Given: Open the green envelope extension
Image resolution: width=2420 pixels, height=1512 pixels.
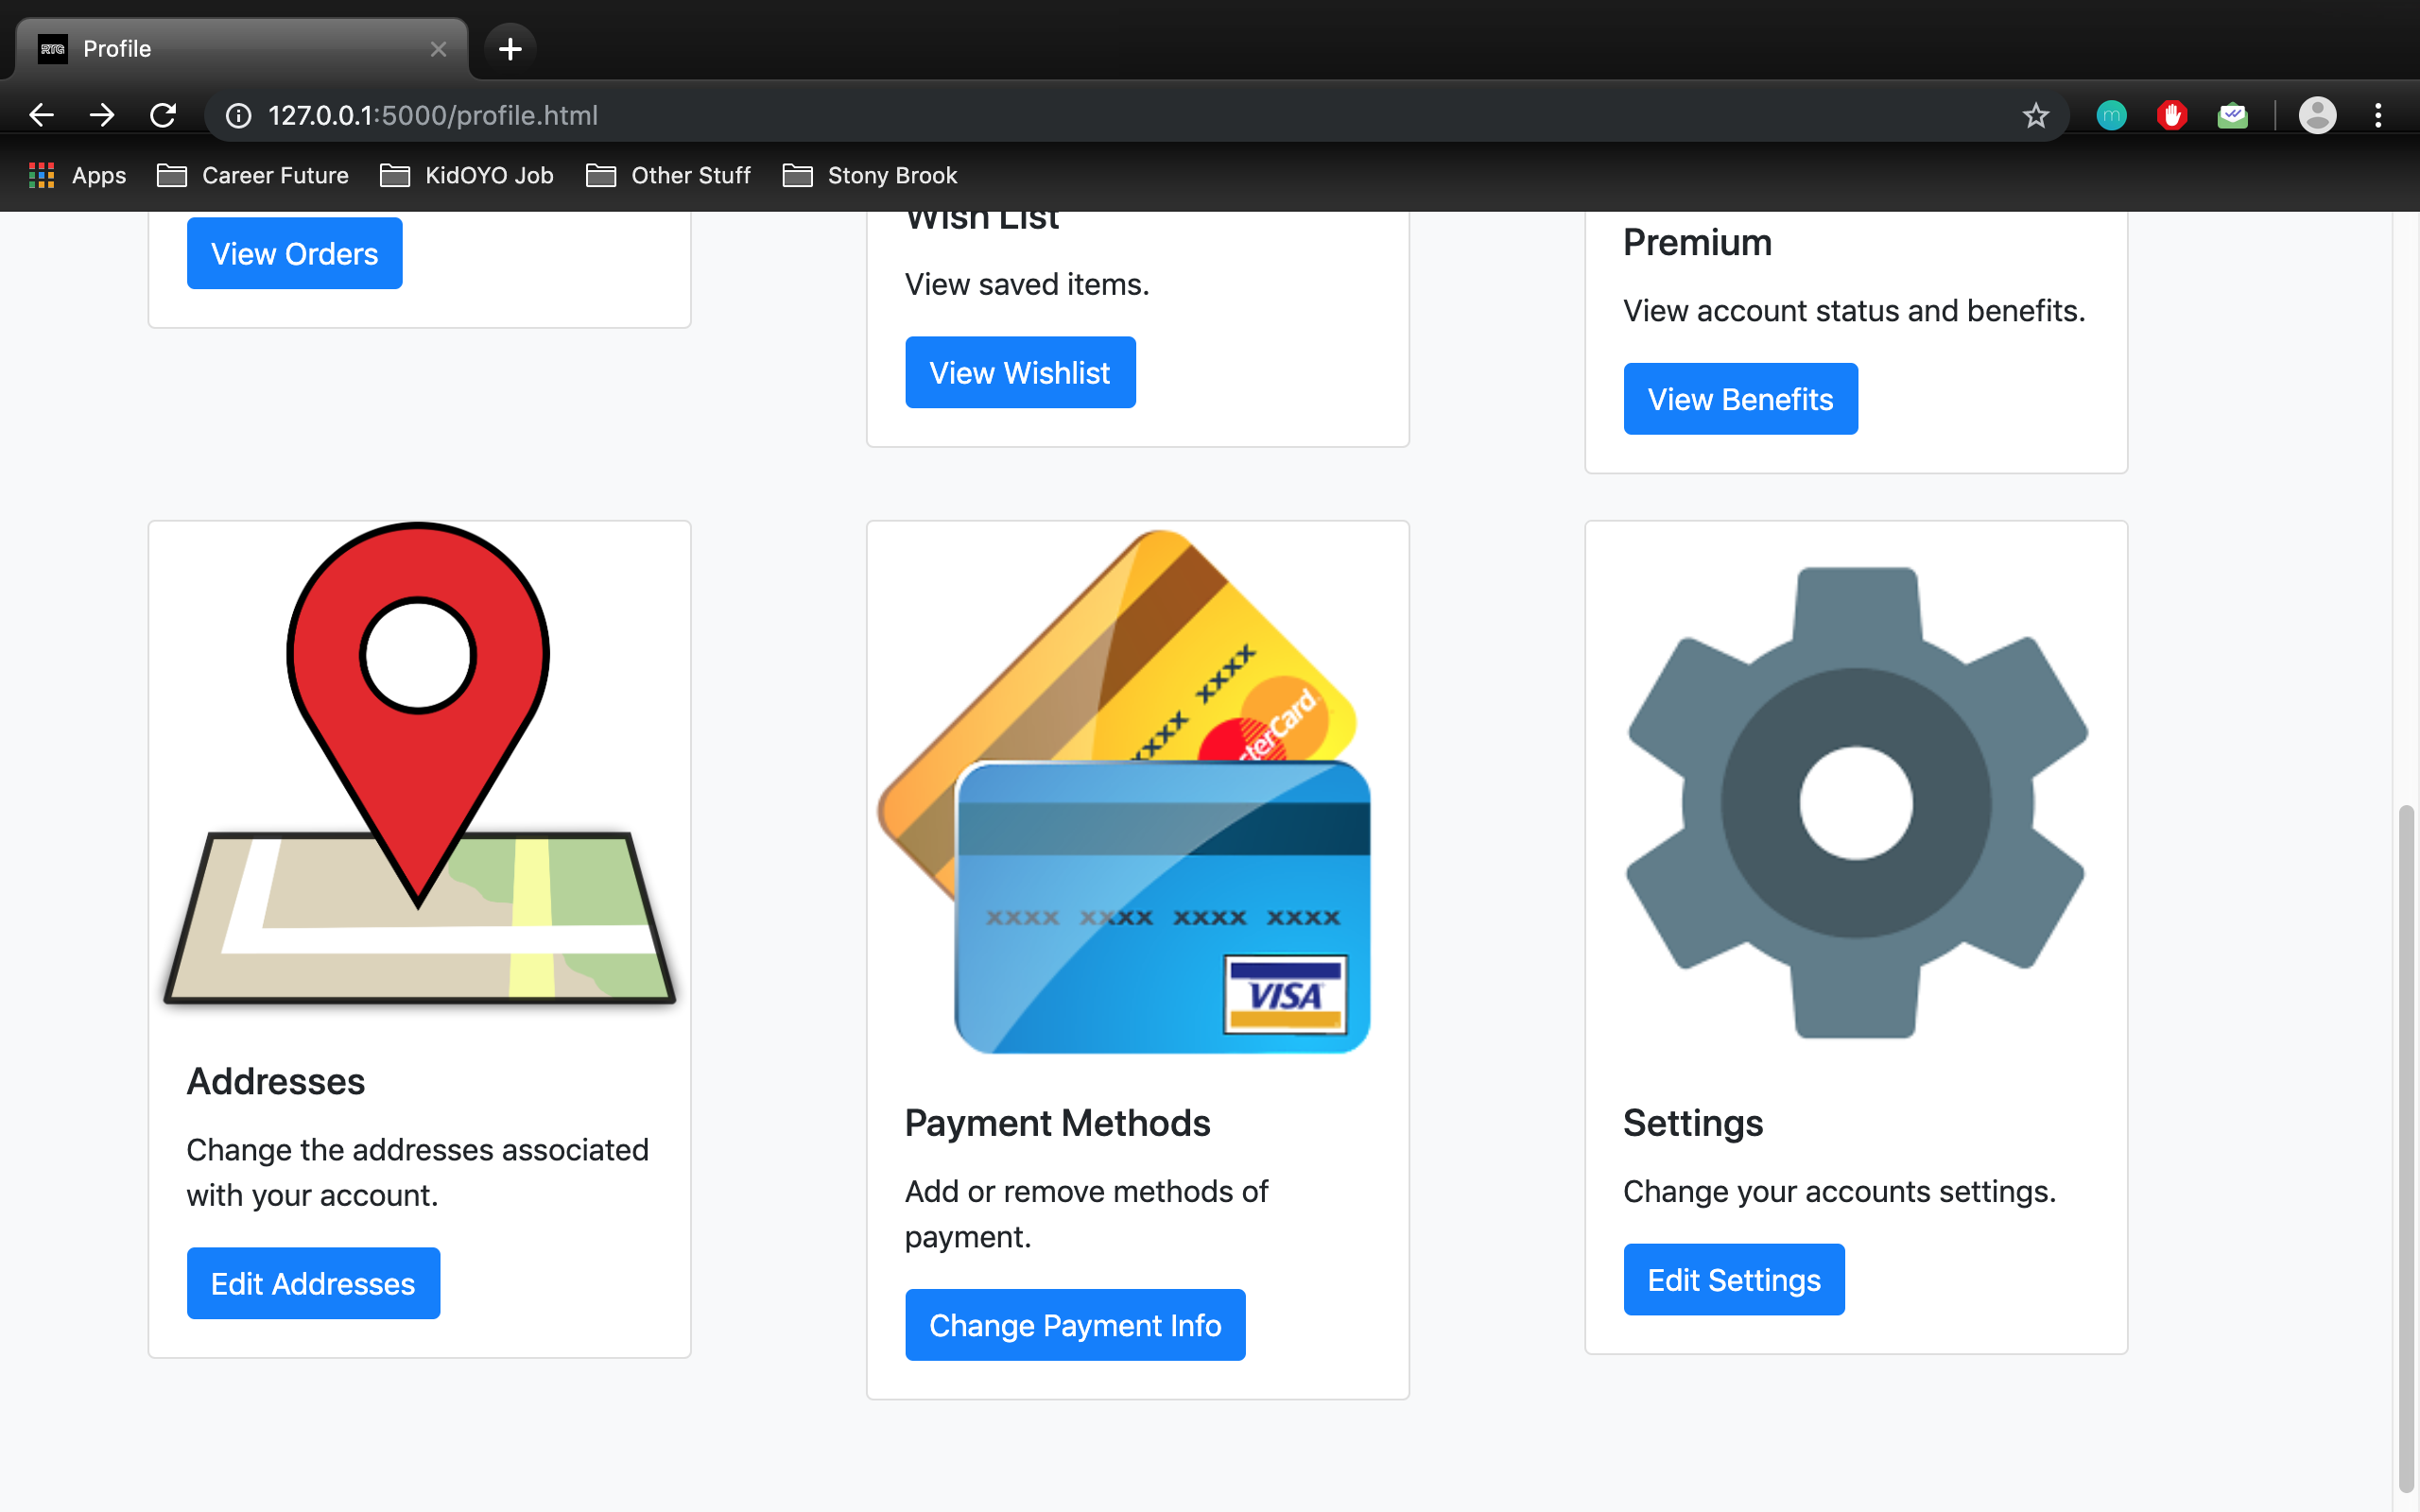Looking at the screenshot, I should coord(2232,116).
